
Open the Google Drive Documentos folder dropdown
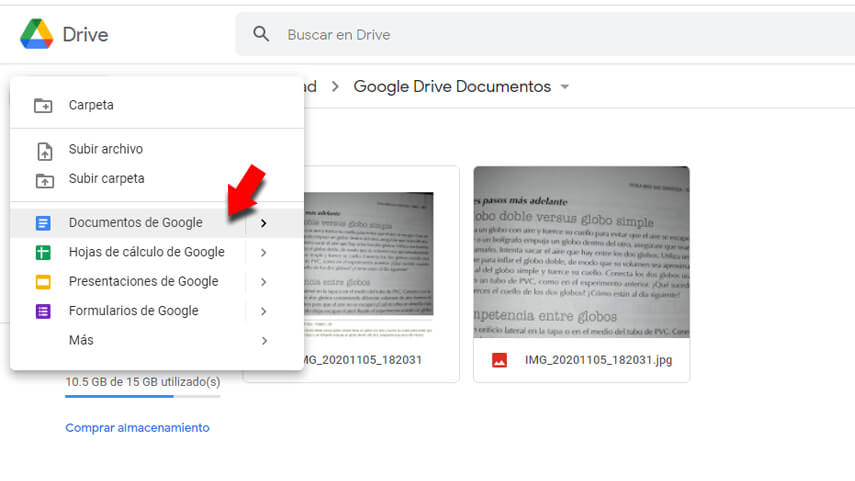tap(565, 87)
